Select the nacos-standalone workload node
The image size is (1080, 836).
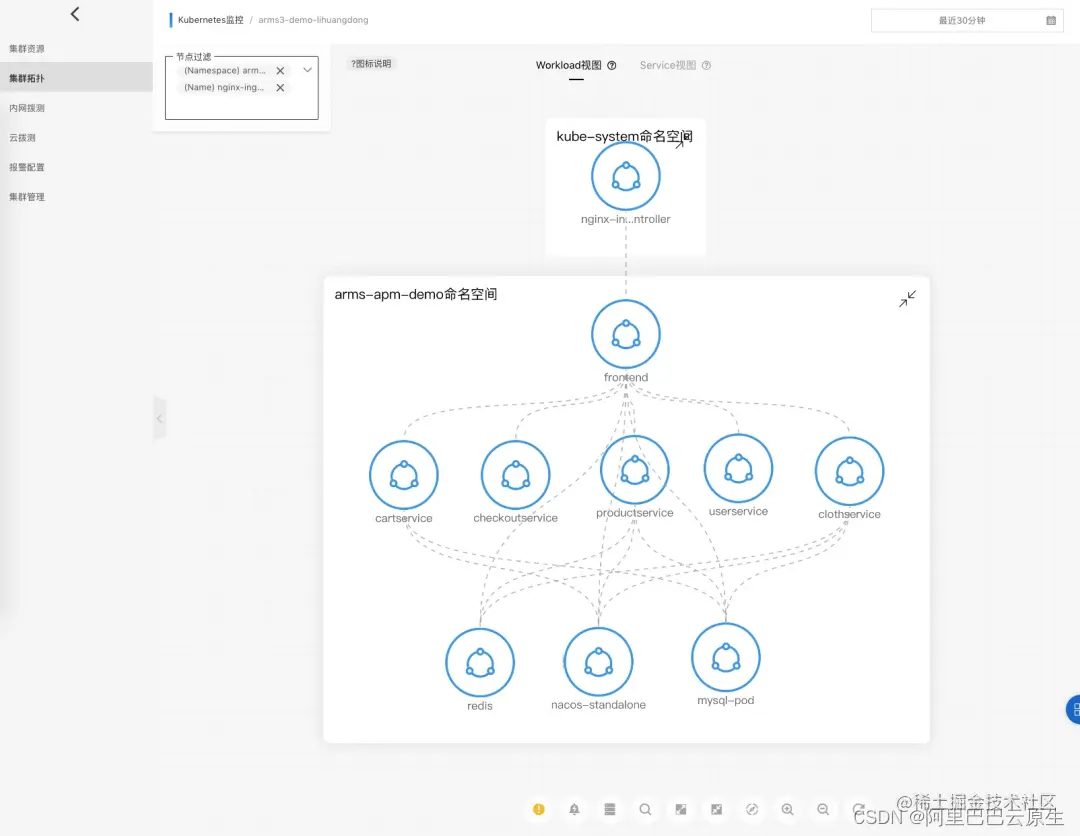pyautogui.click(x=599, y=662)
